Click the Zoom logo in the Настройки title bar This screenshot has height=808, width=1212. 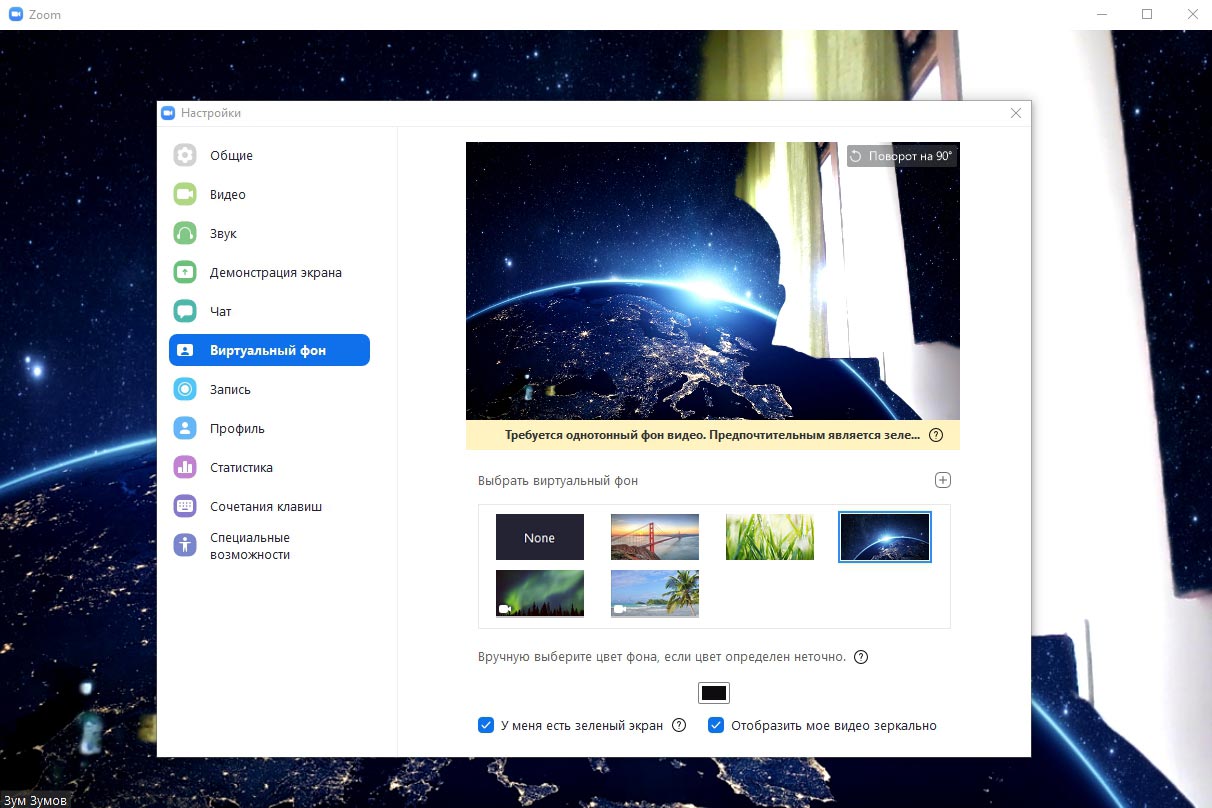[168, 113]
